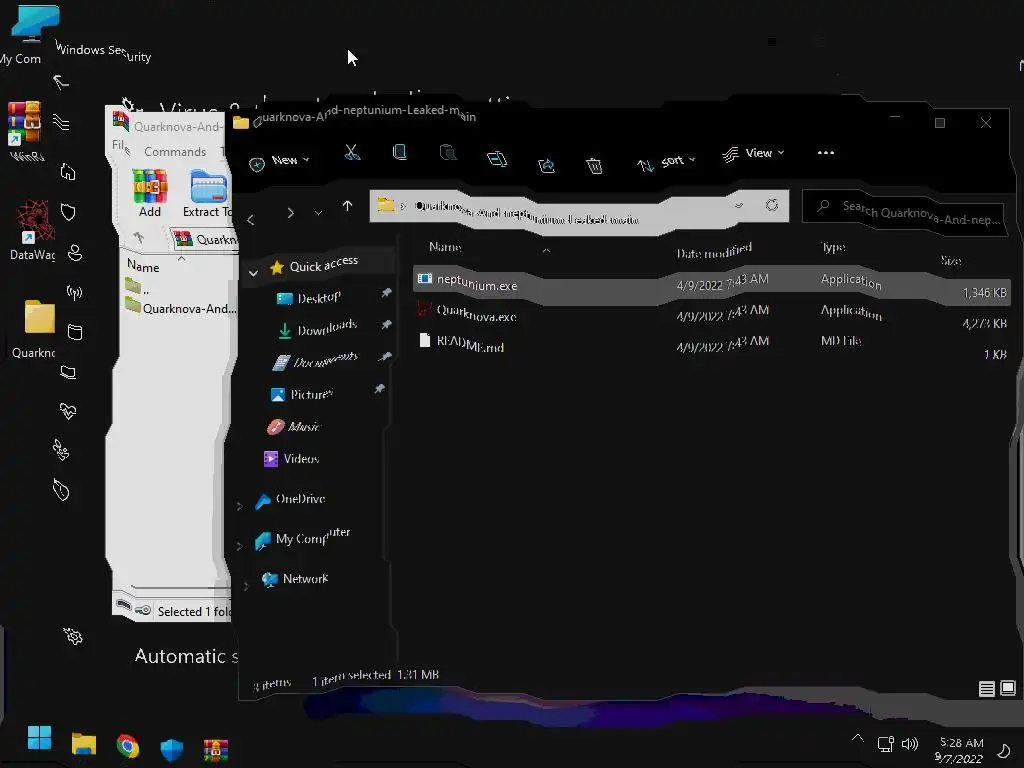Screen dimensions: 1024x768
Task: Click the Paste icon in Explorer toolbar
Action: click(x=448, y=153)
